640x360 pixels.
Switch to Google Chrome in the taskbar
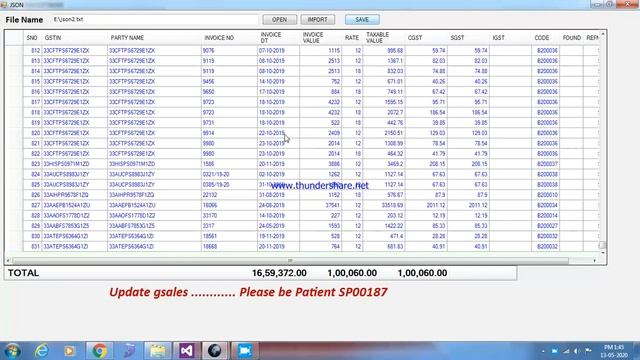click(99, 351)
